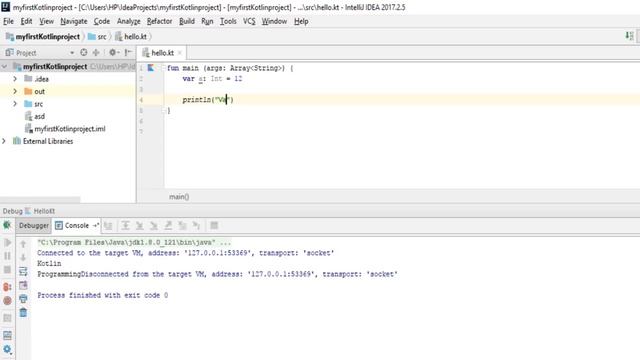Image resolution: width=640 pixels, height=360 pixels.
Task: Click Project panel horizontal scrollbar
Action: coord(40,200)
